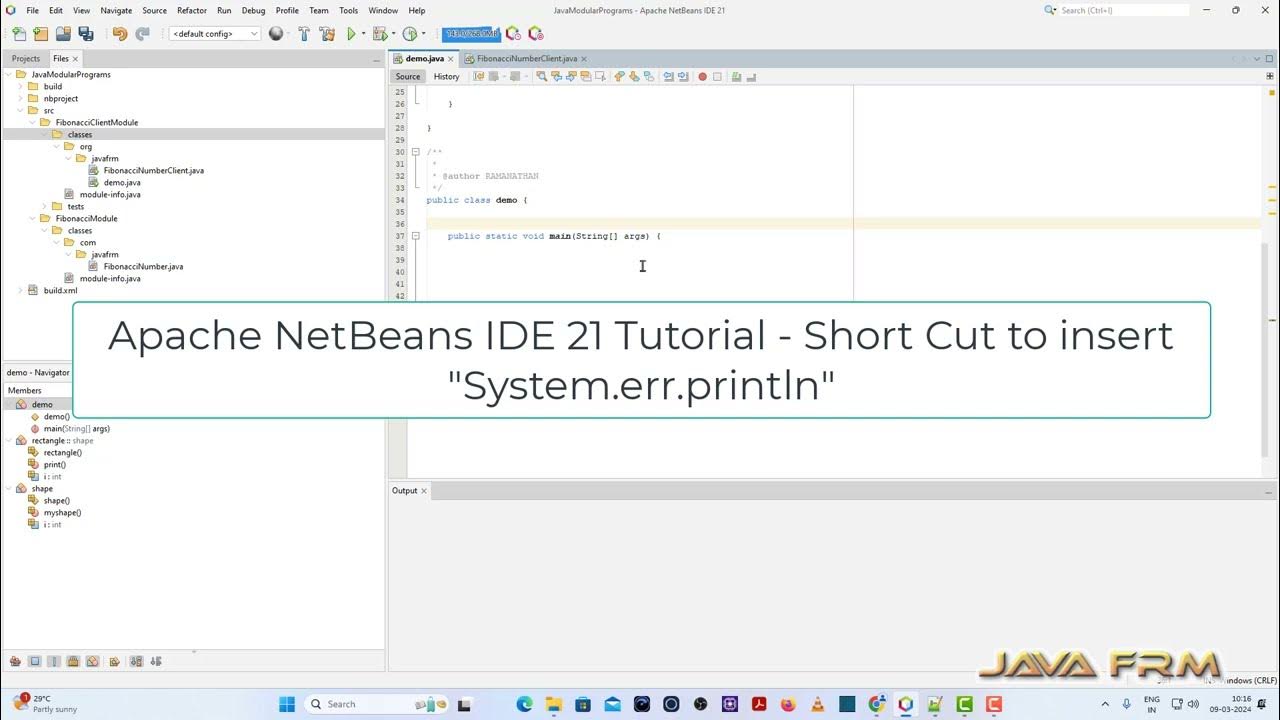Expand the build folder in Files tree
This screenshot has height=720, width=1280.
point(20,87)
